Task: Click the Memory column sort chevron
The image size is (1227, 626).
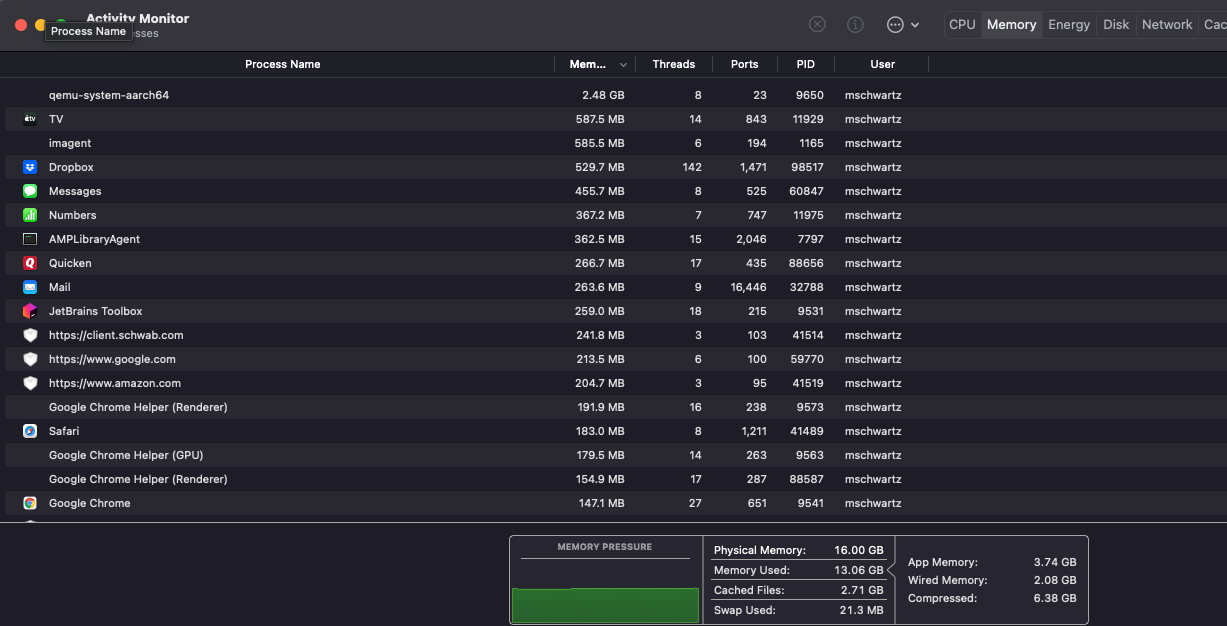Action: 623,64
